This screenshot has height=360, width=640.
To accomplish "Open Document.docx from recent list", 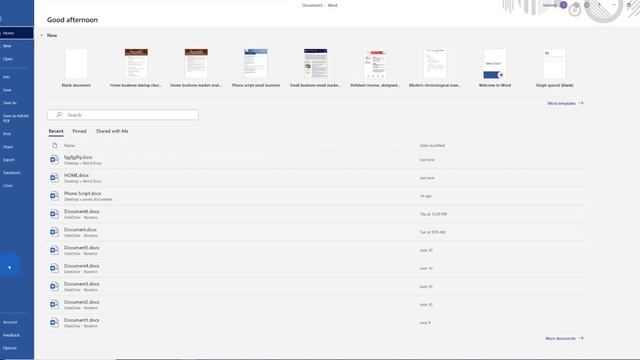I will pos(316,232).
